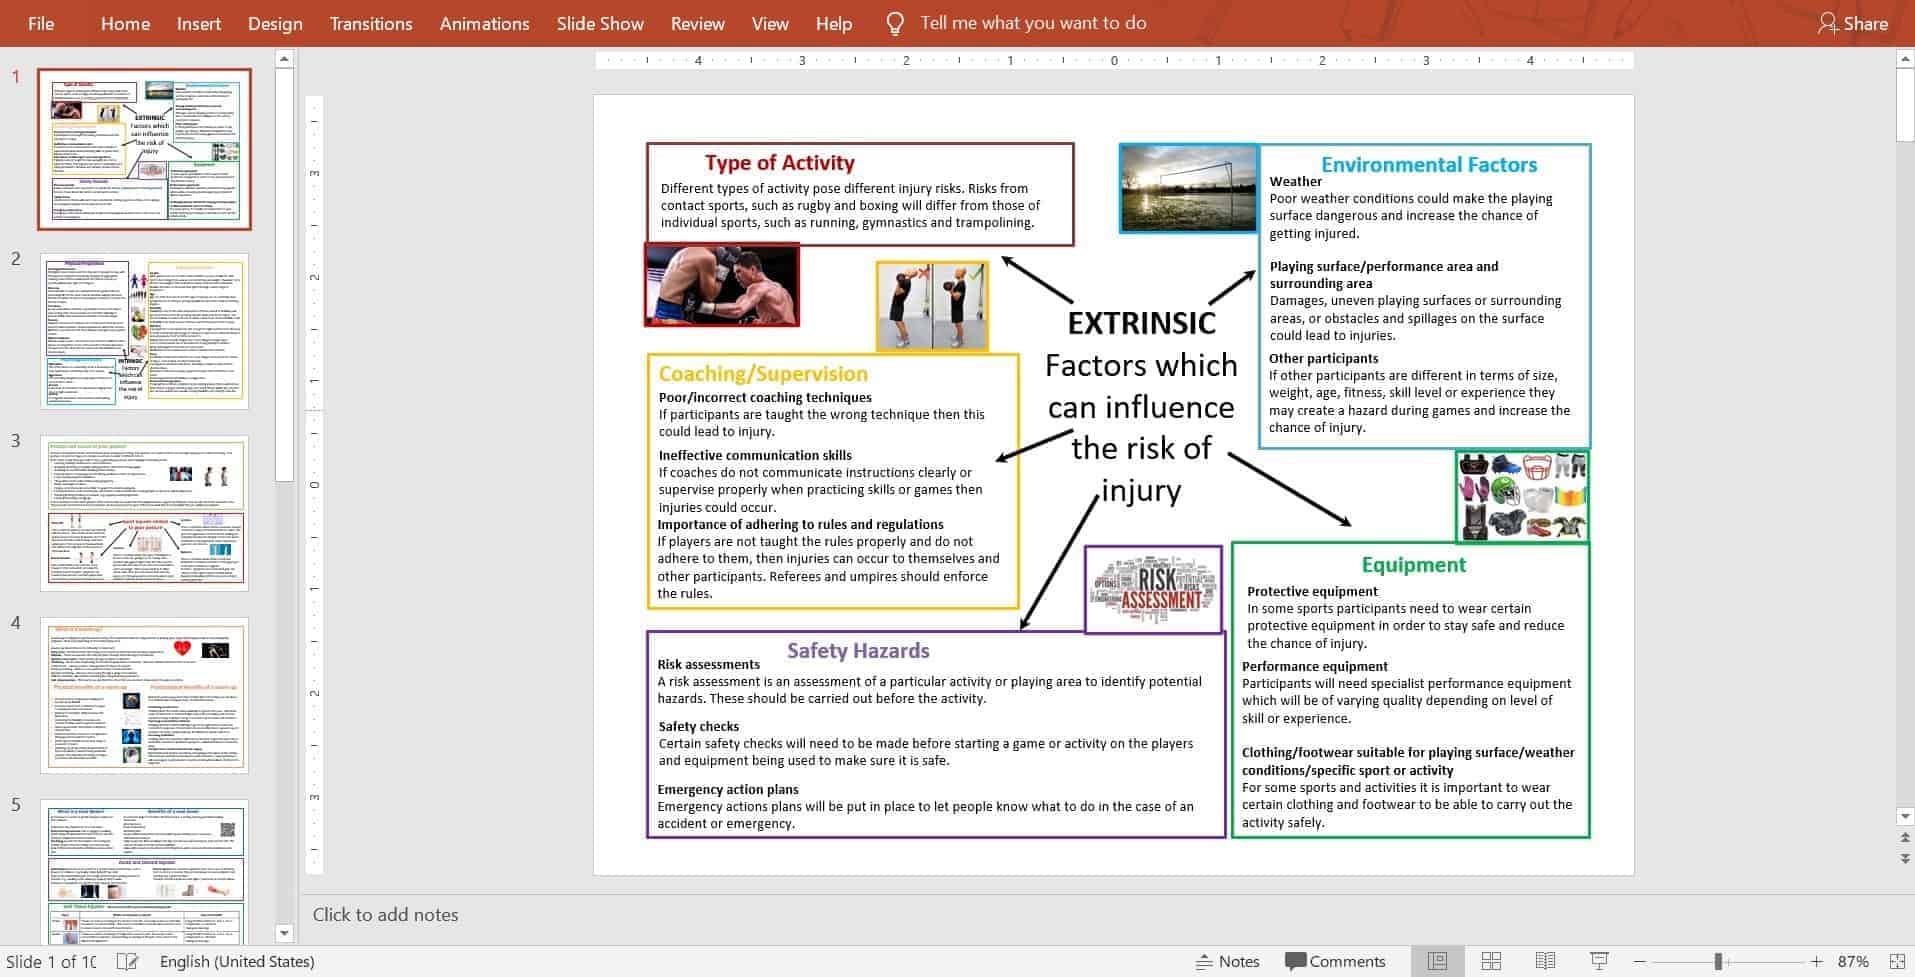Select Normal view button
This screenshot has height=977, width=1915.
1437,961
